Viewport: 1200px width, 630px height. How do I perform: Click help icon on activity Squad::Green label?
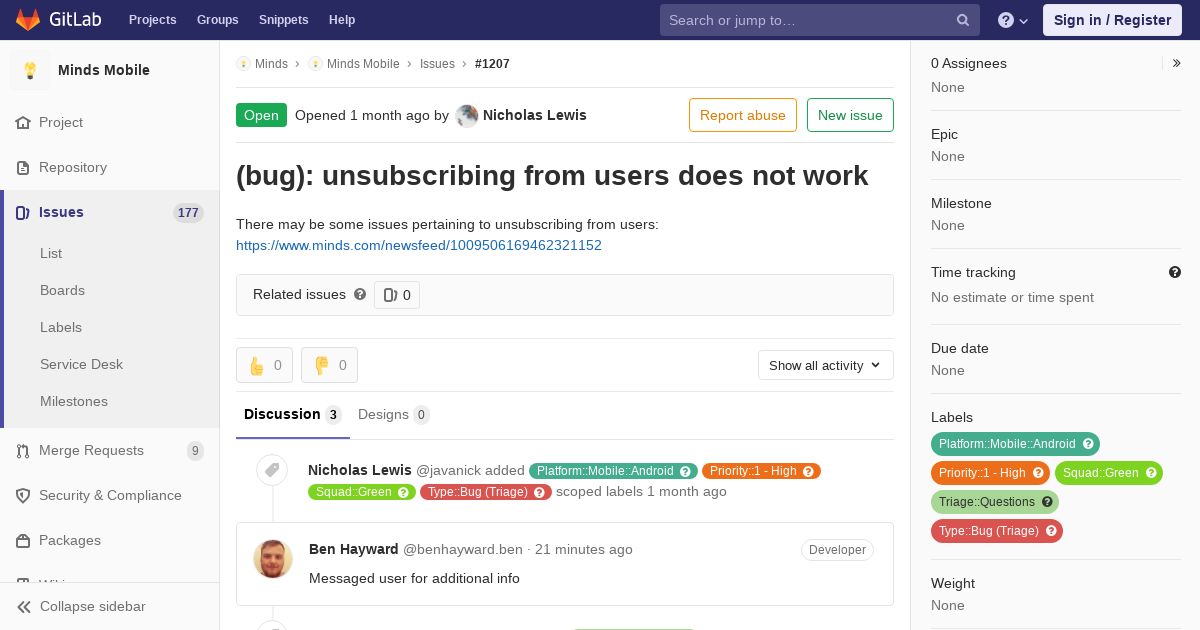click(404, 492)
